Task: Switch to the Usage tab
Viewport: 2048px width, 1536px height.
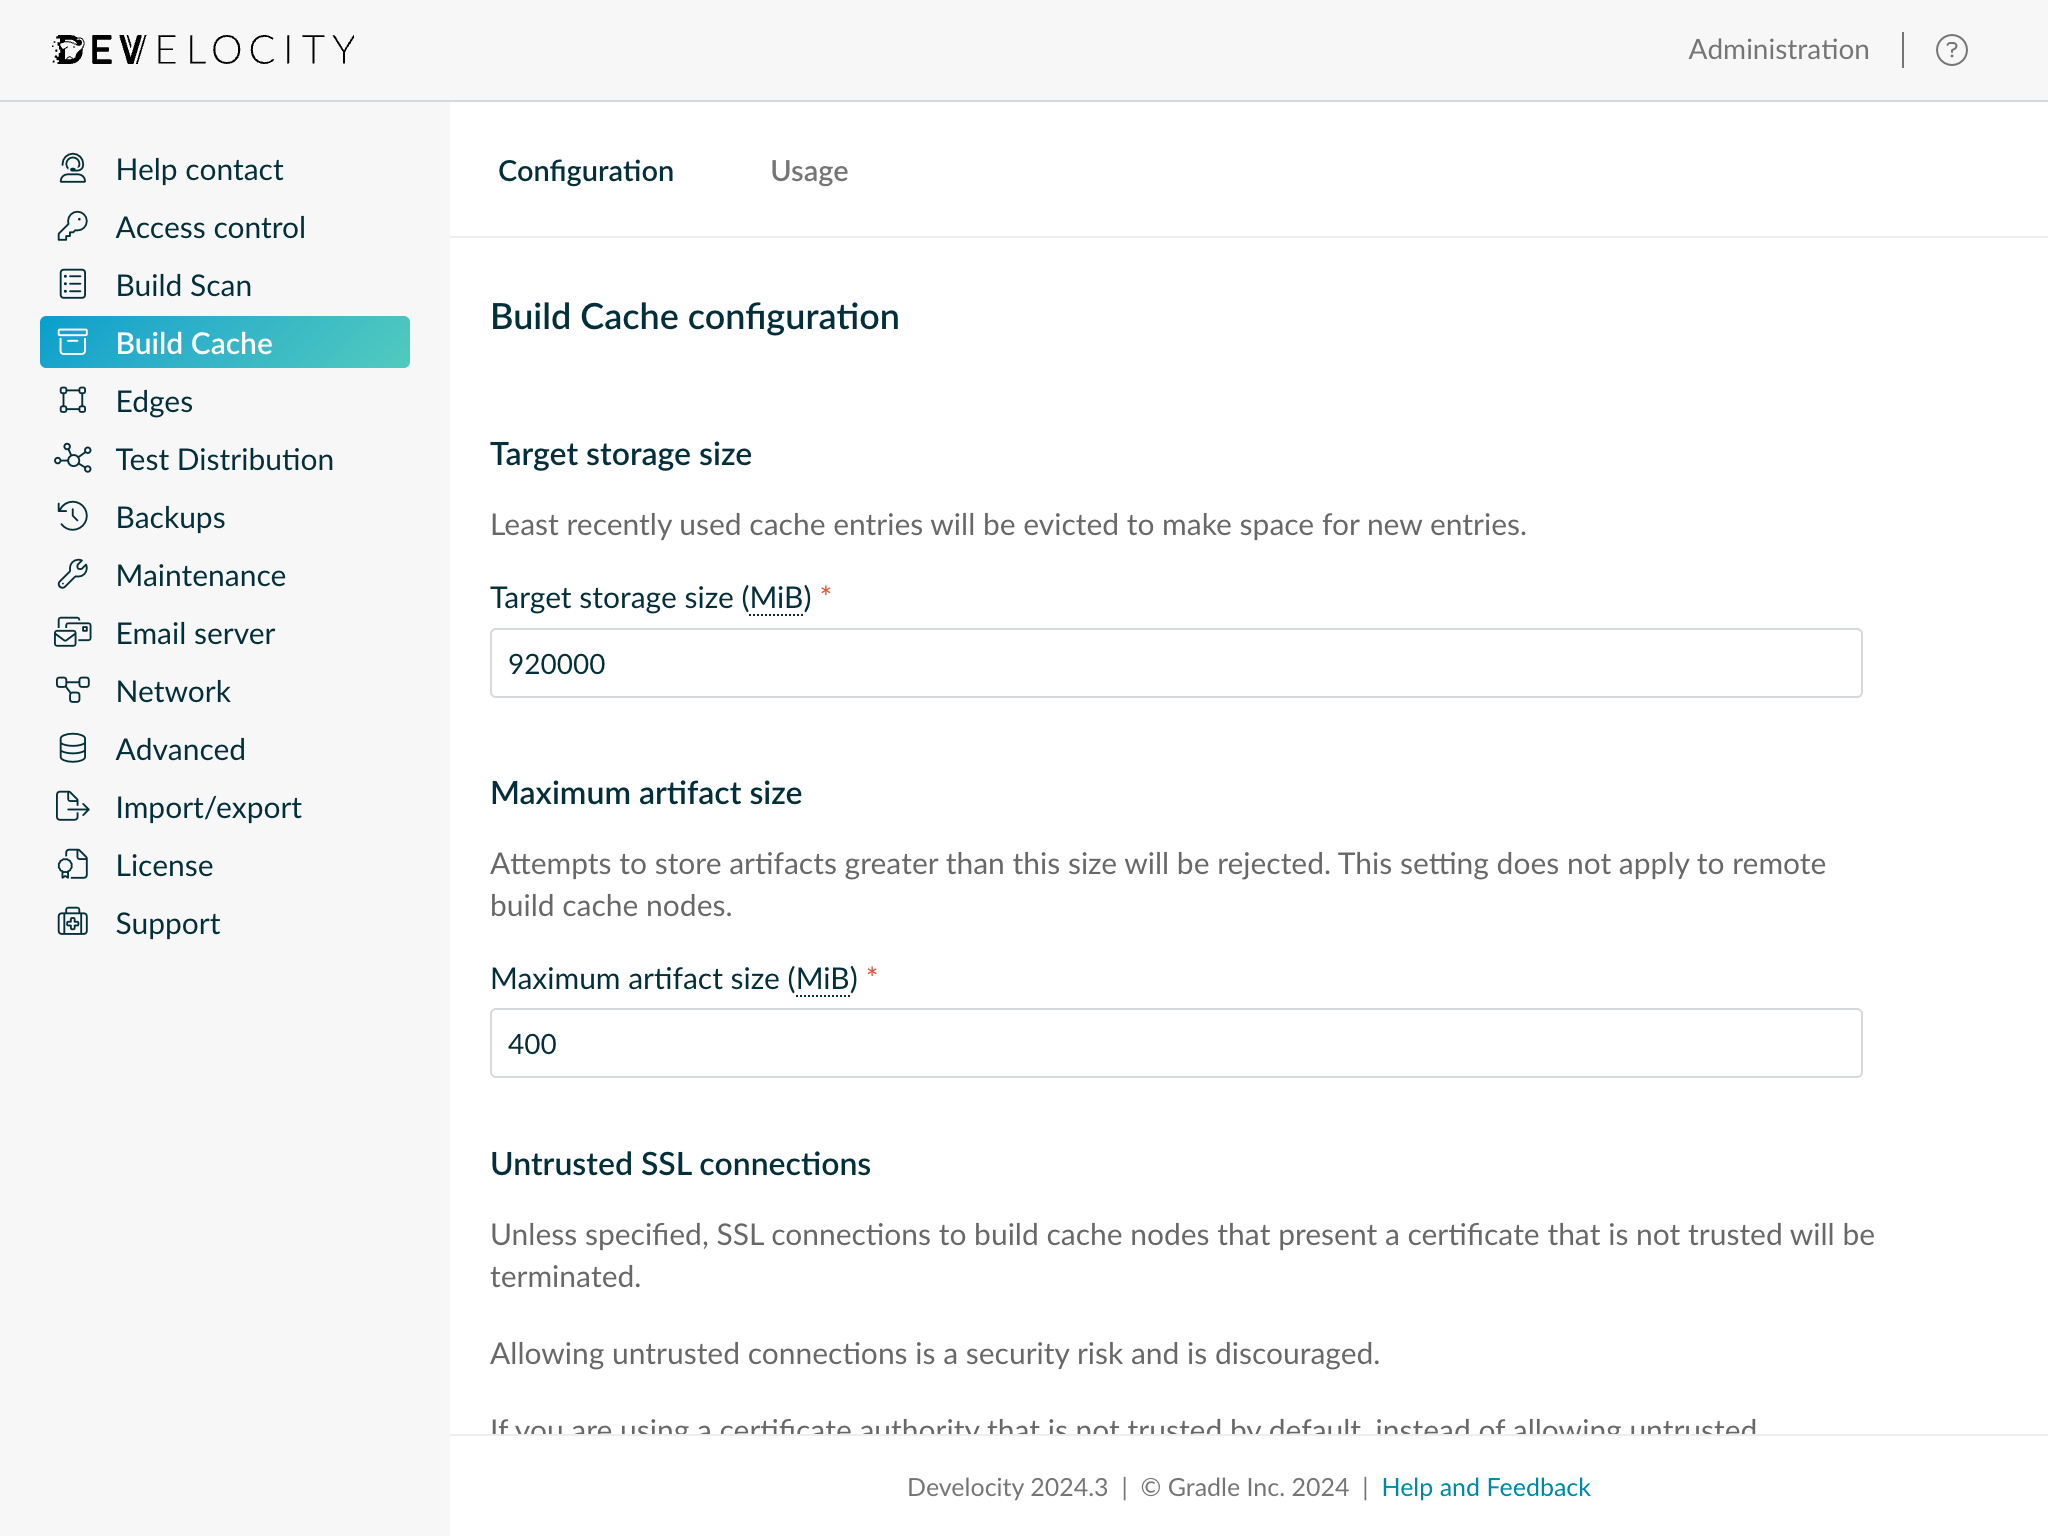Action: click(809, 170)
